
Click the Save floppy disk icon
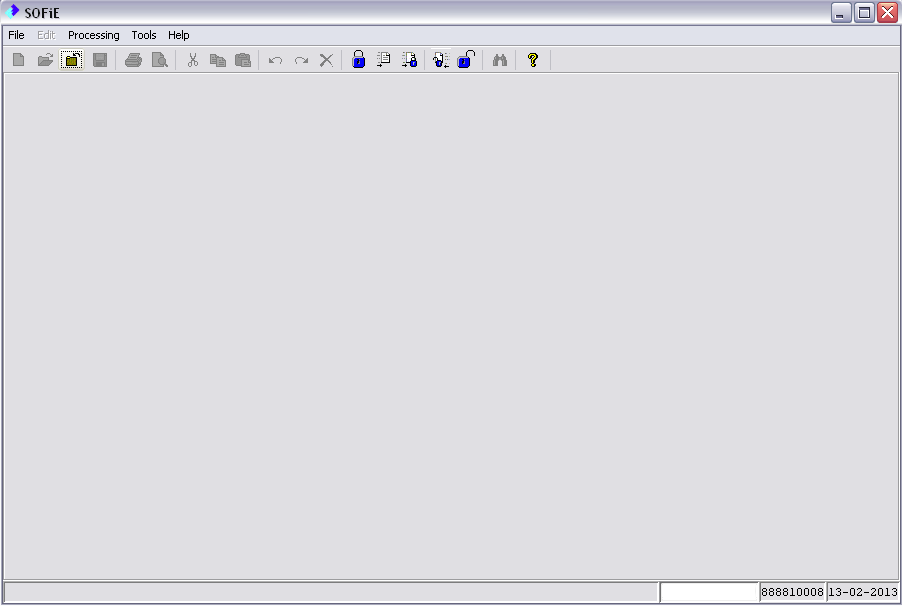coord(100,60)
